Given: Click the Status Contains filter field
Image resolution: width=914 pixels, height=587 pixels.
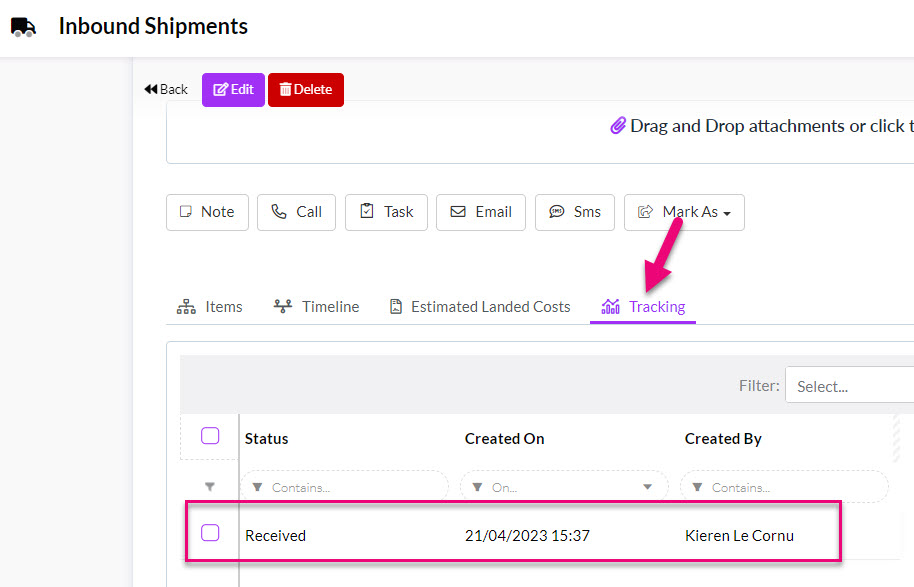Looking at the screenshot, I should (344, 487).
